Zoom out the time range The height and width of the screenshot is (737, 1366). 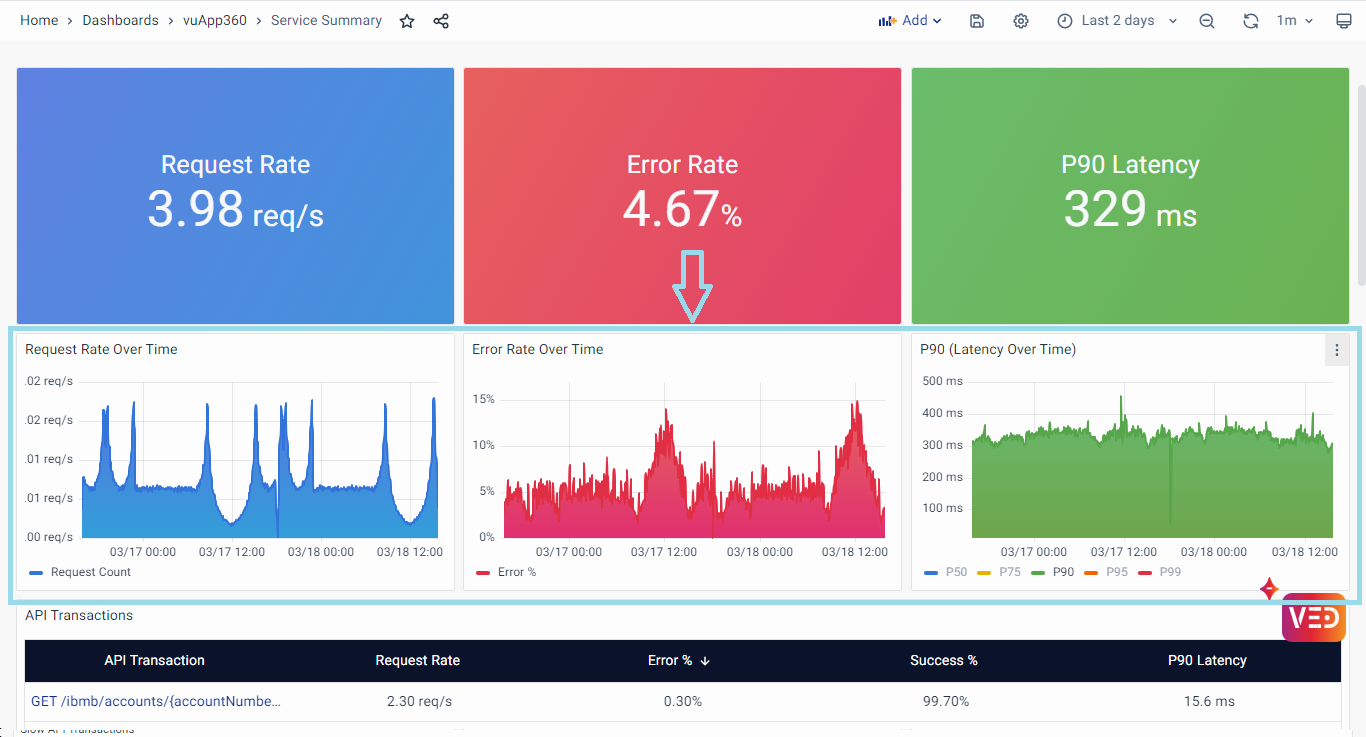[x=1207, y=21]
